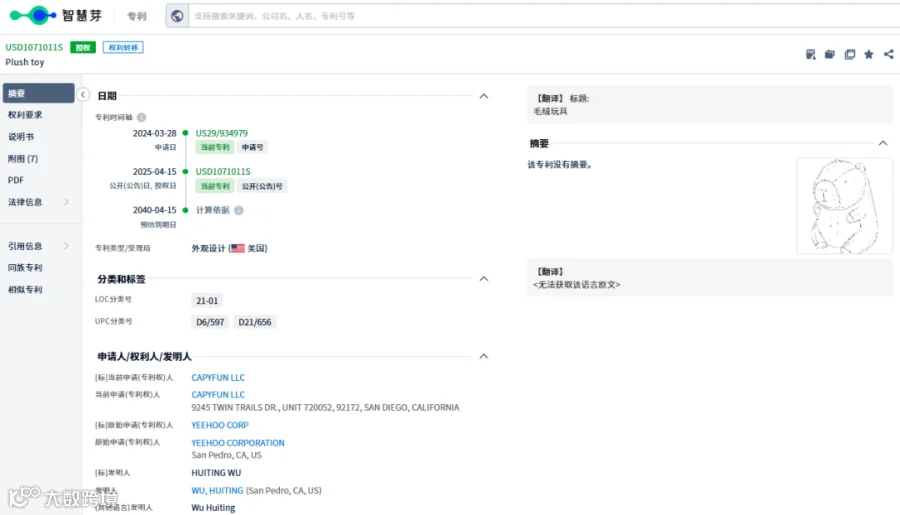Click LOC classification 21-01 tag
The height and width of the screenshot is (515, 900).
(207, 300)
